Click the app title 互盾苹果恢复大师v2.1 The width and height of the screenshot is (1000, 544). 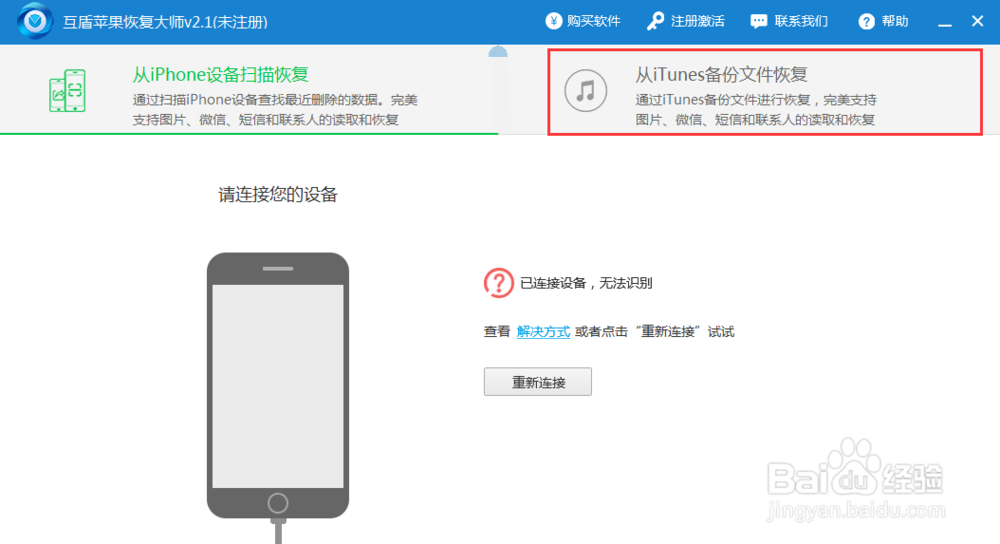coord(165,22)
